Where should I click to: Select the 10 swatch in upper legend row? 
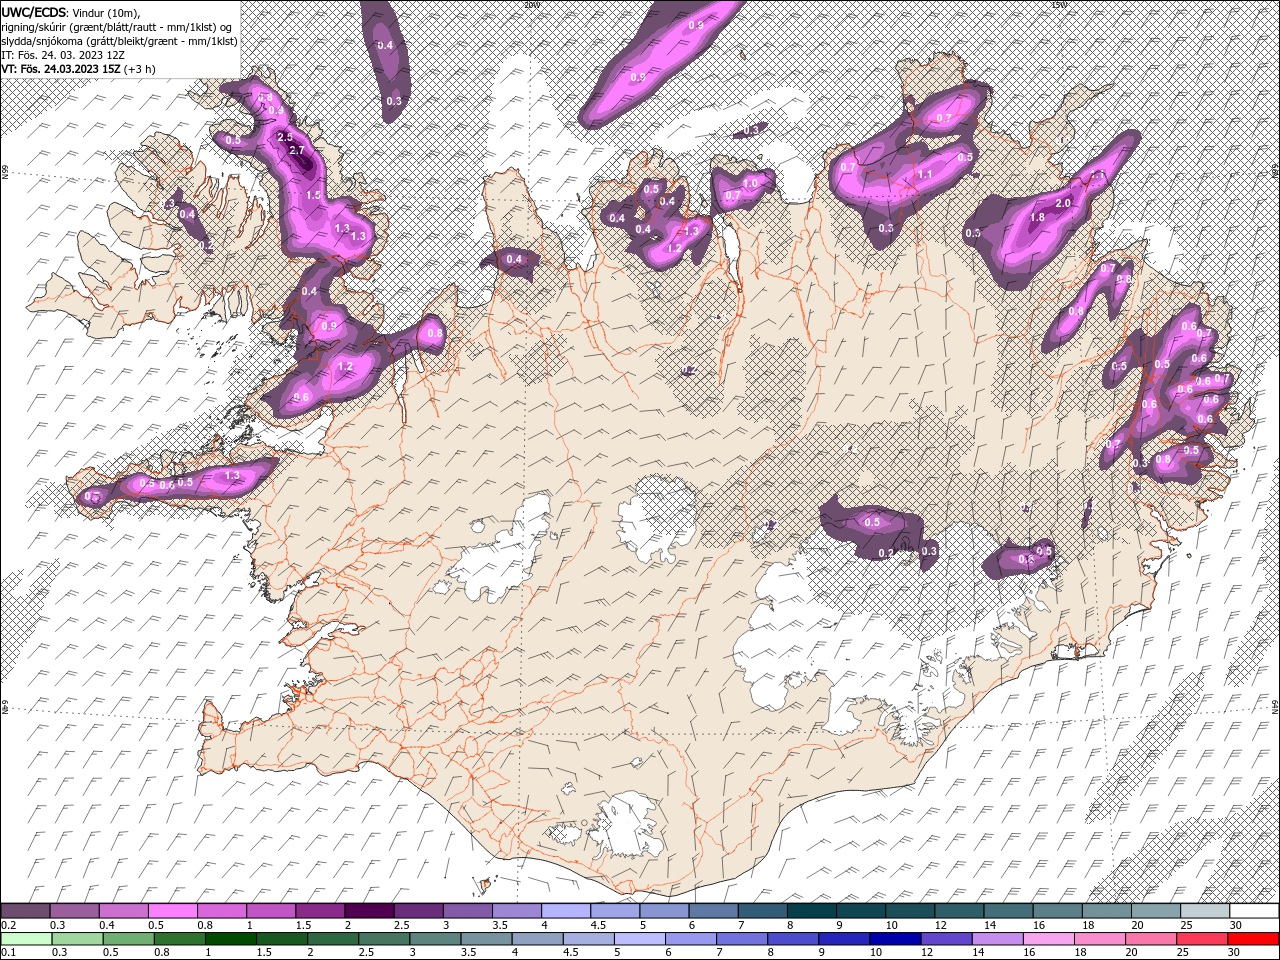tap(908, 911)
